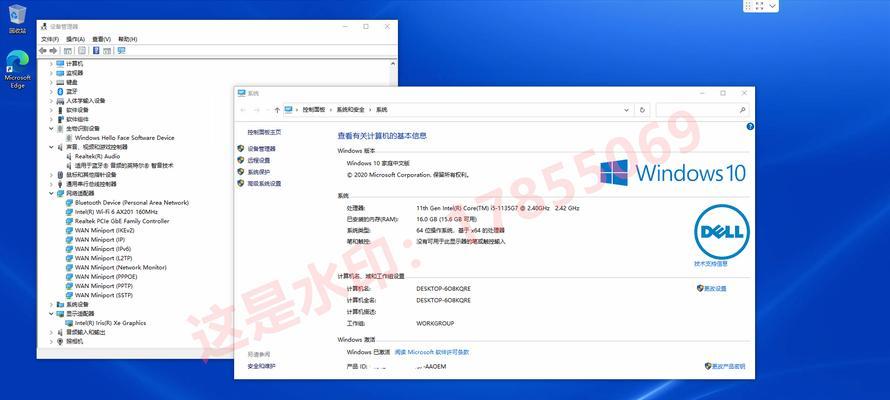Viewport: 890px width, 400px height.
Task: Click the 系统和安全 breadcrumb in address bar
Action: pyautogui.click(x=350, y=110)
